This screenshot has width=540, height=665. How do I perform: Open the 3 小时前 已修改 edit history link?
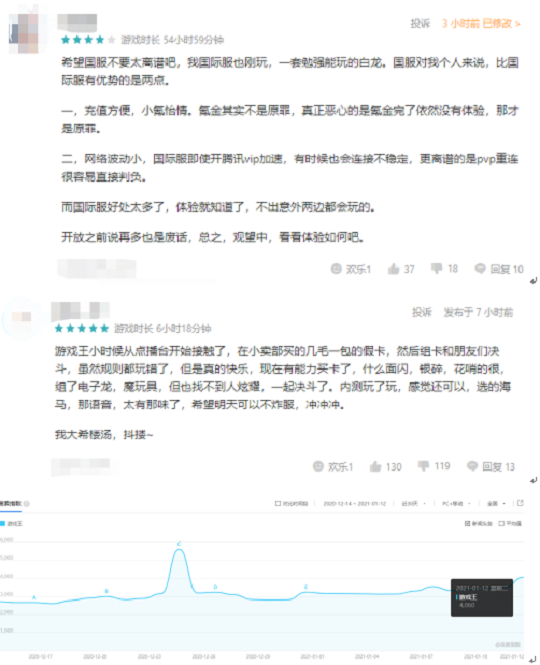tap(481, 23)
